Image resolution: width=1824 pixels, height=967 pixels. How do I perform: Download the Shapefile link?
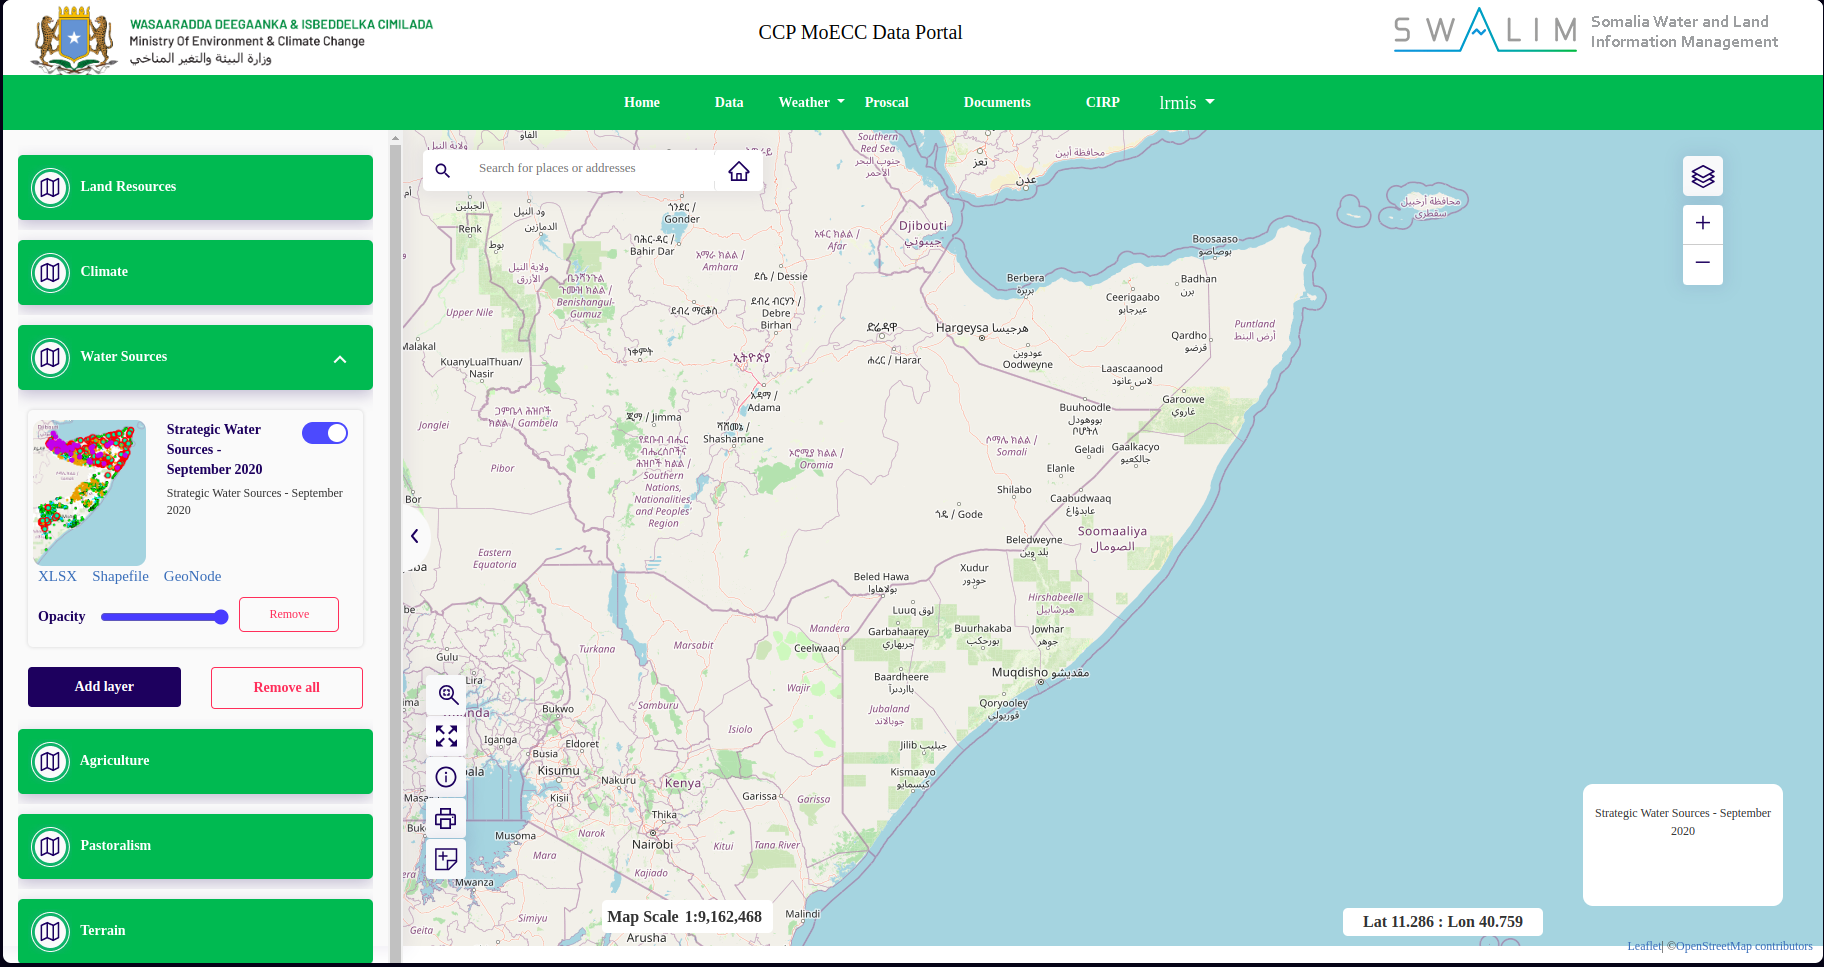(119, 576)
